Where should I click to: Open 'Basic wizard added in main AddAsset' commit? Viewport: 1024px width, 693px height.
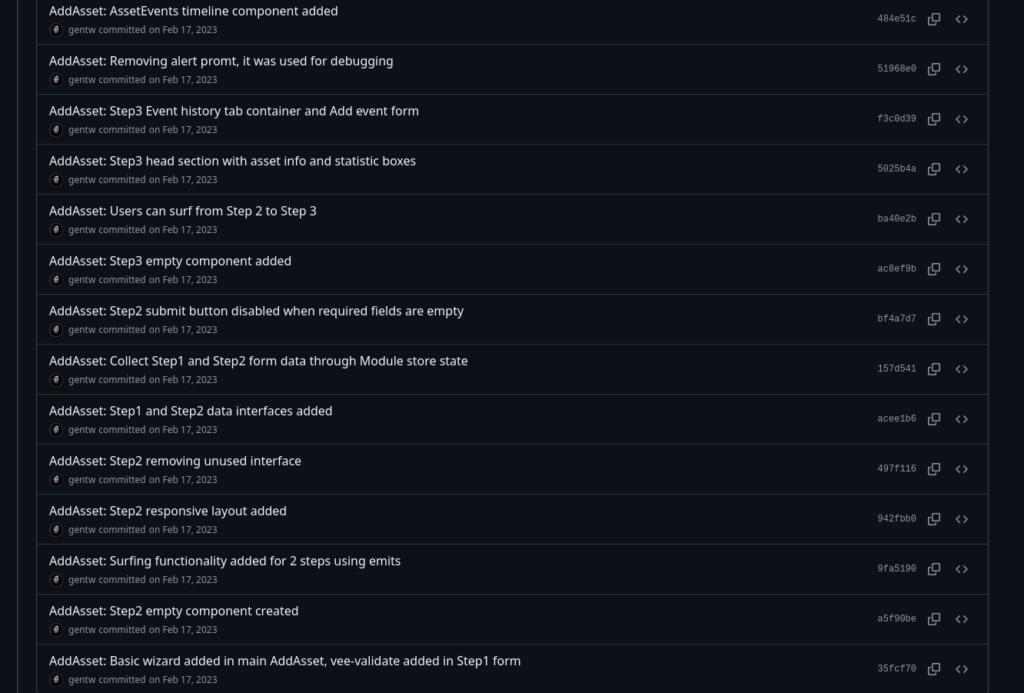pyautogui.click(x=285, y=661)
